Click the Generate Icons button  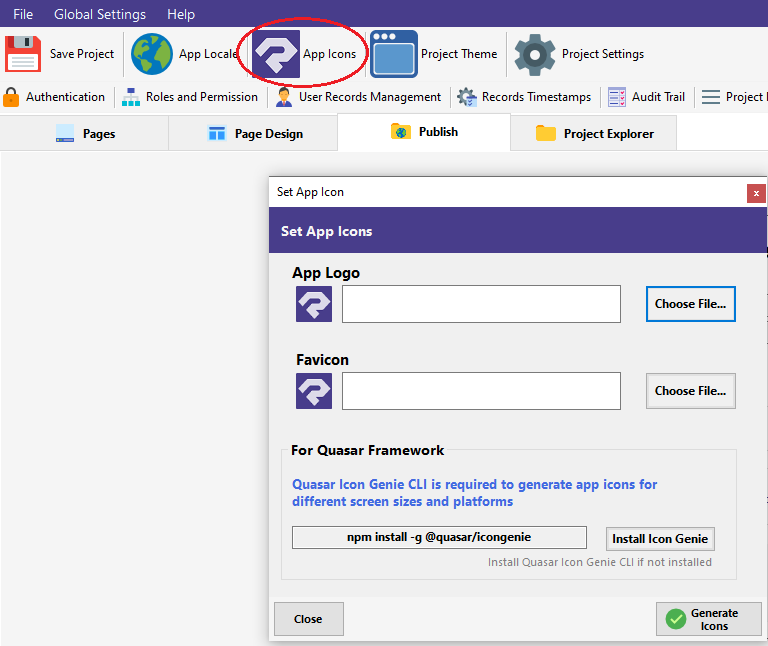[x=708, y=619]
